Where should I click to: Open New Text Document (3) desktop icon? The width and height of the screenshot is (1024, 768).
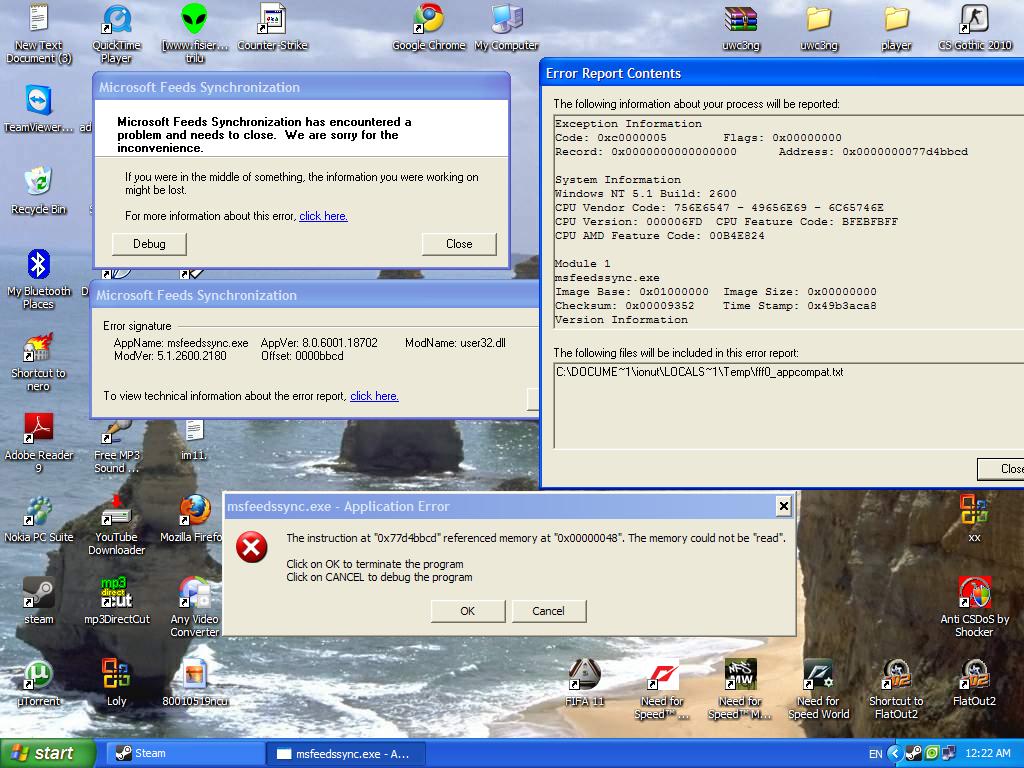(x=39, y=33)
